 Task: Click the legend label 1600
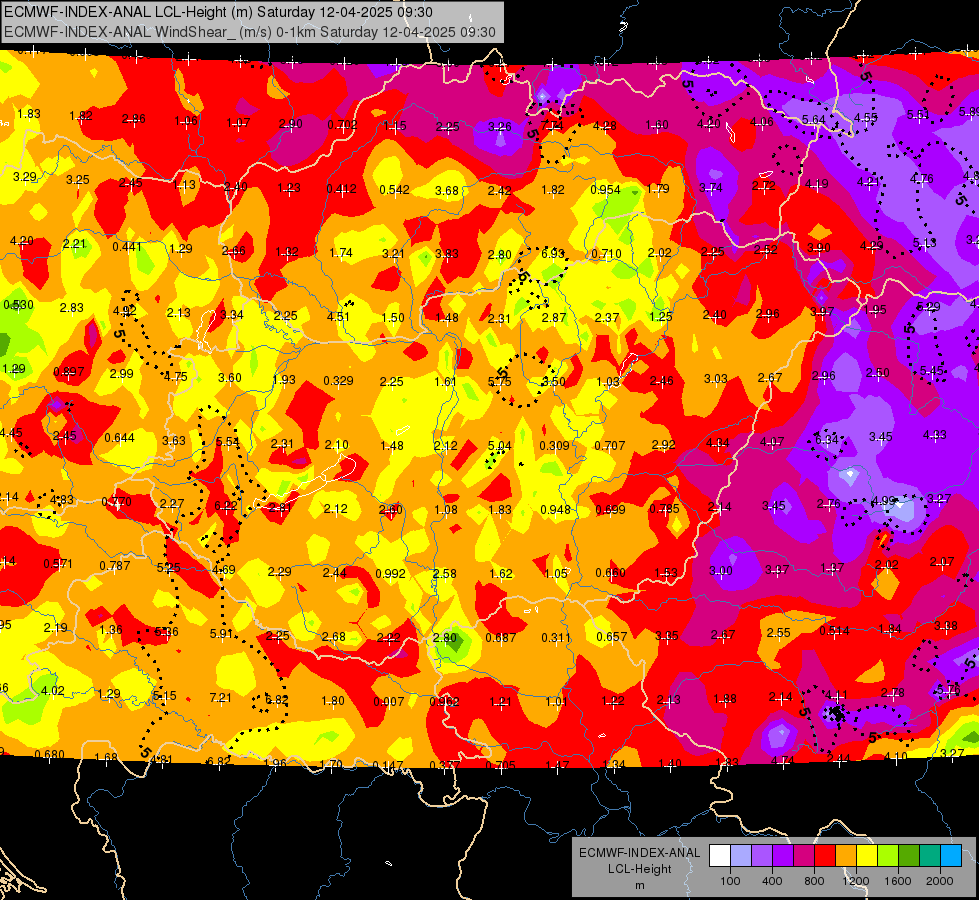(898, 881)
